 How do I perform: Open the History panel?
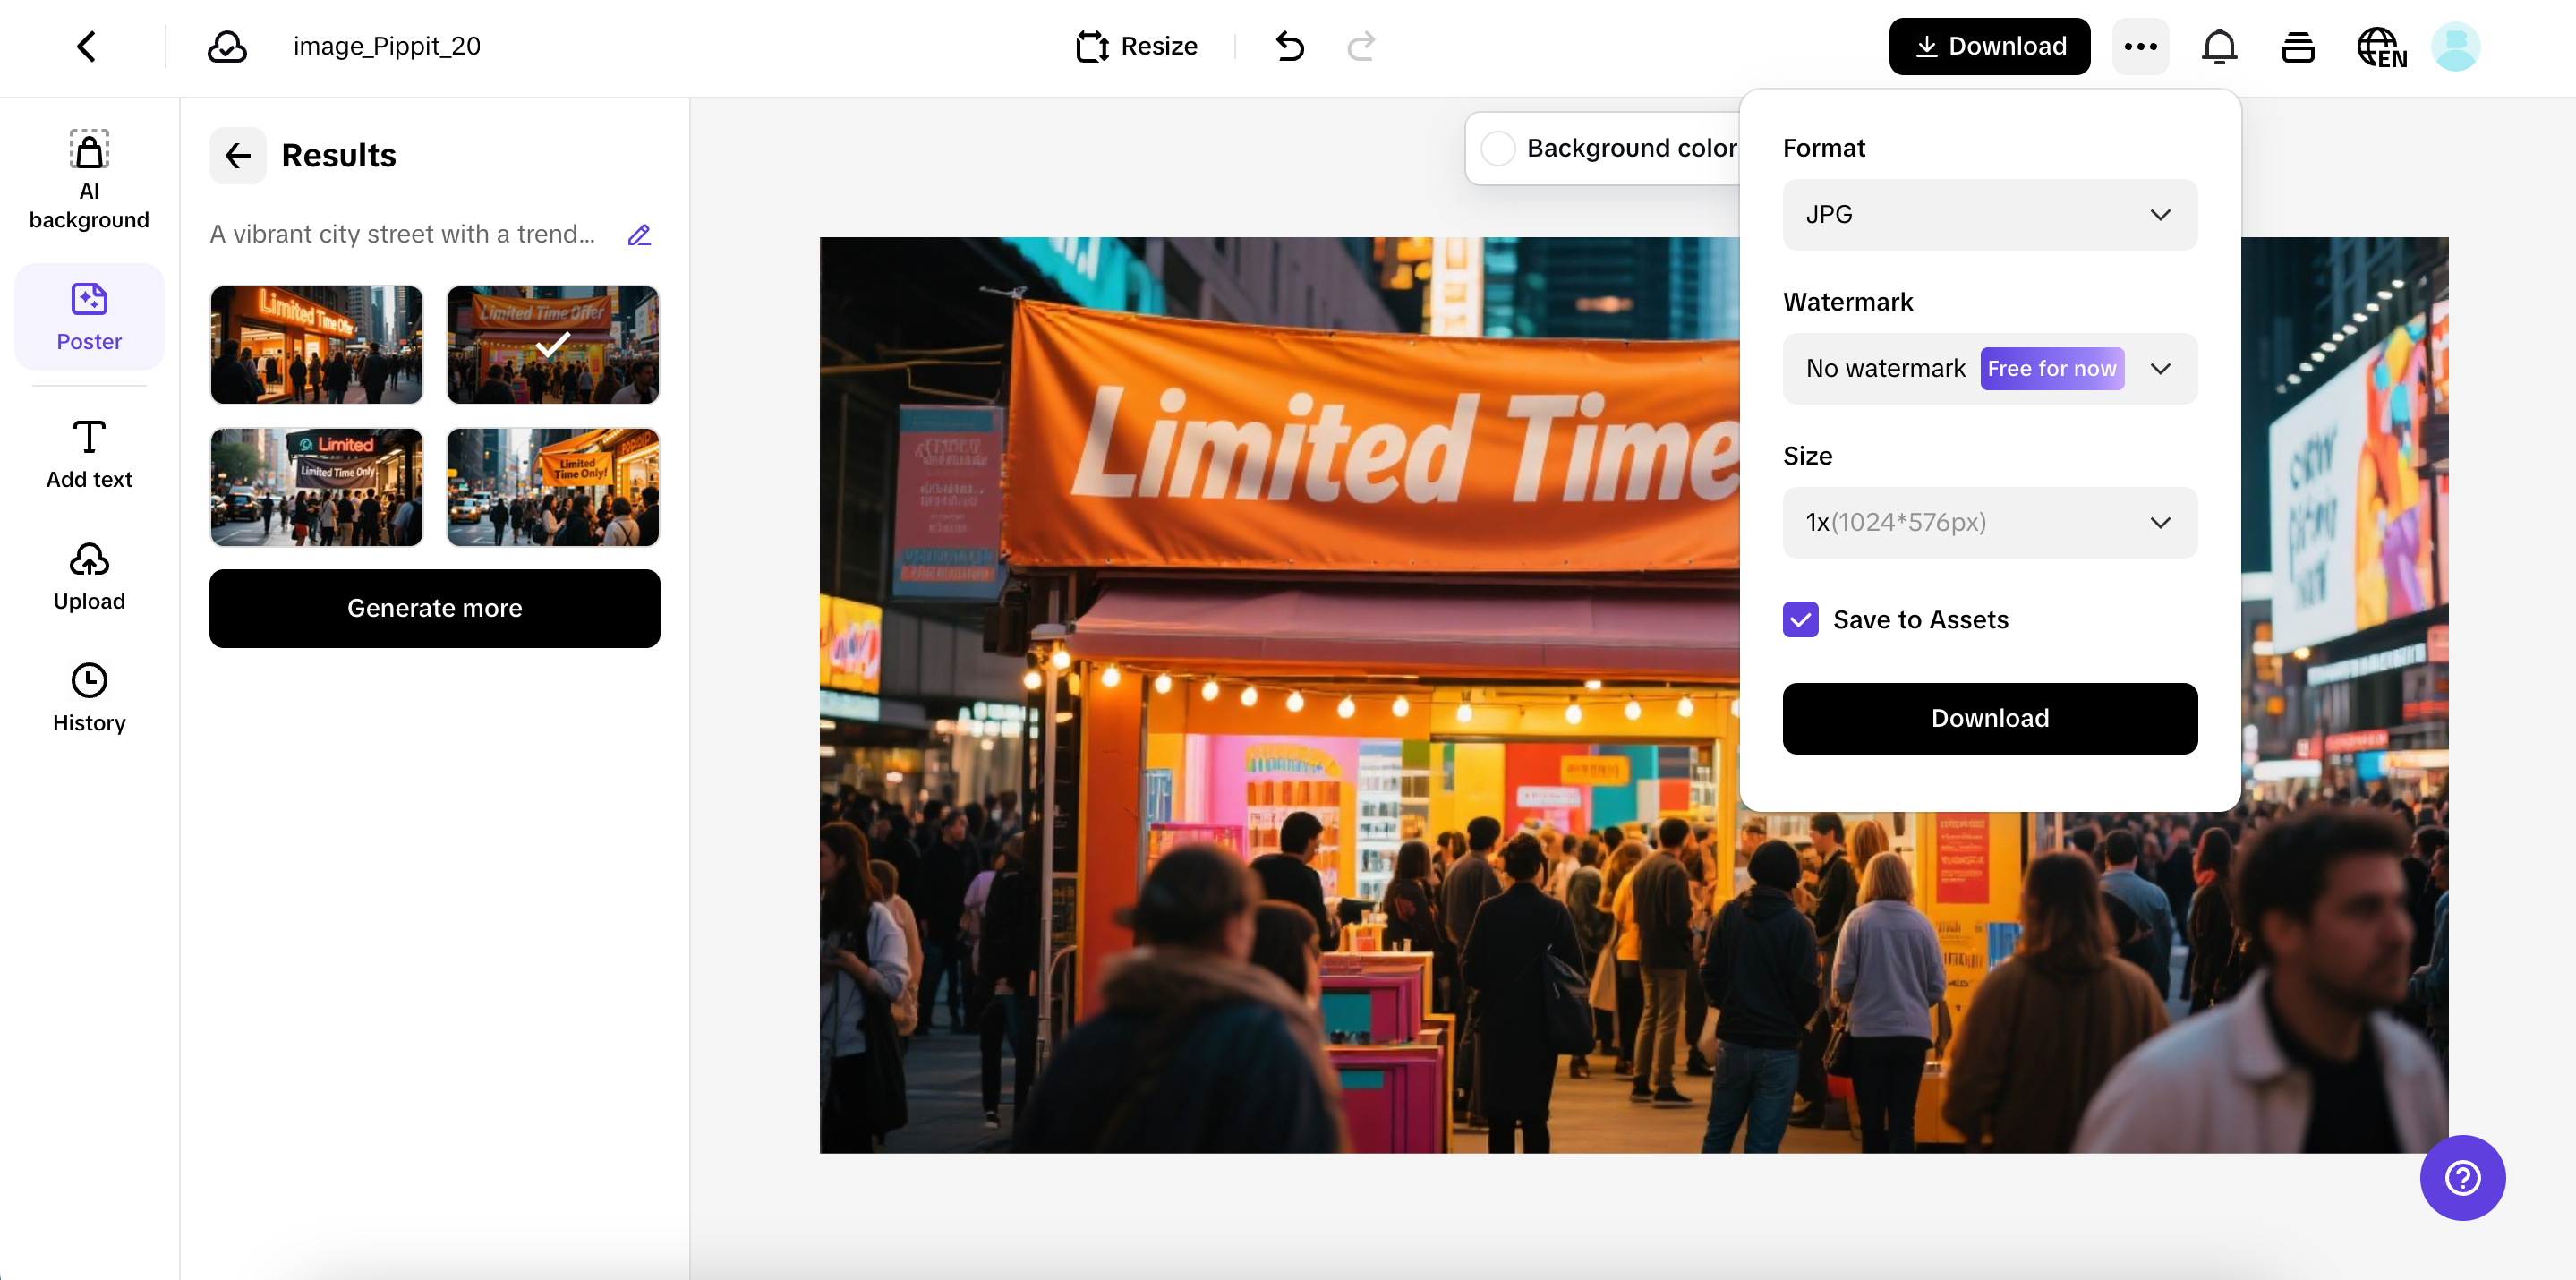(x=89, y=698)
